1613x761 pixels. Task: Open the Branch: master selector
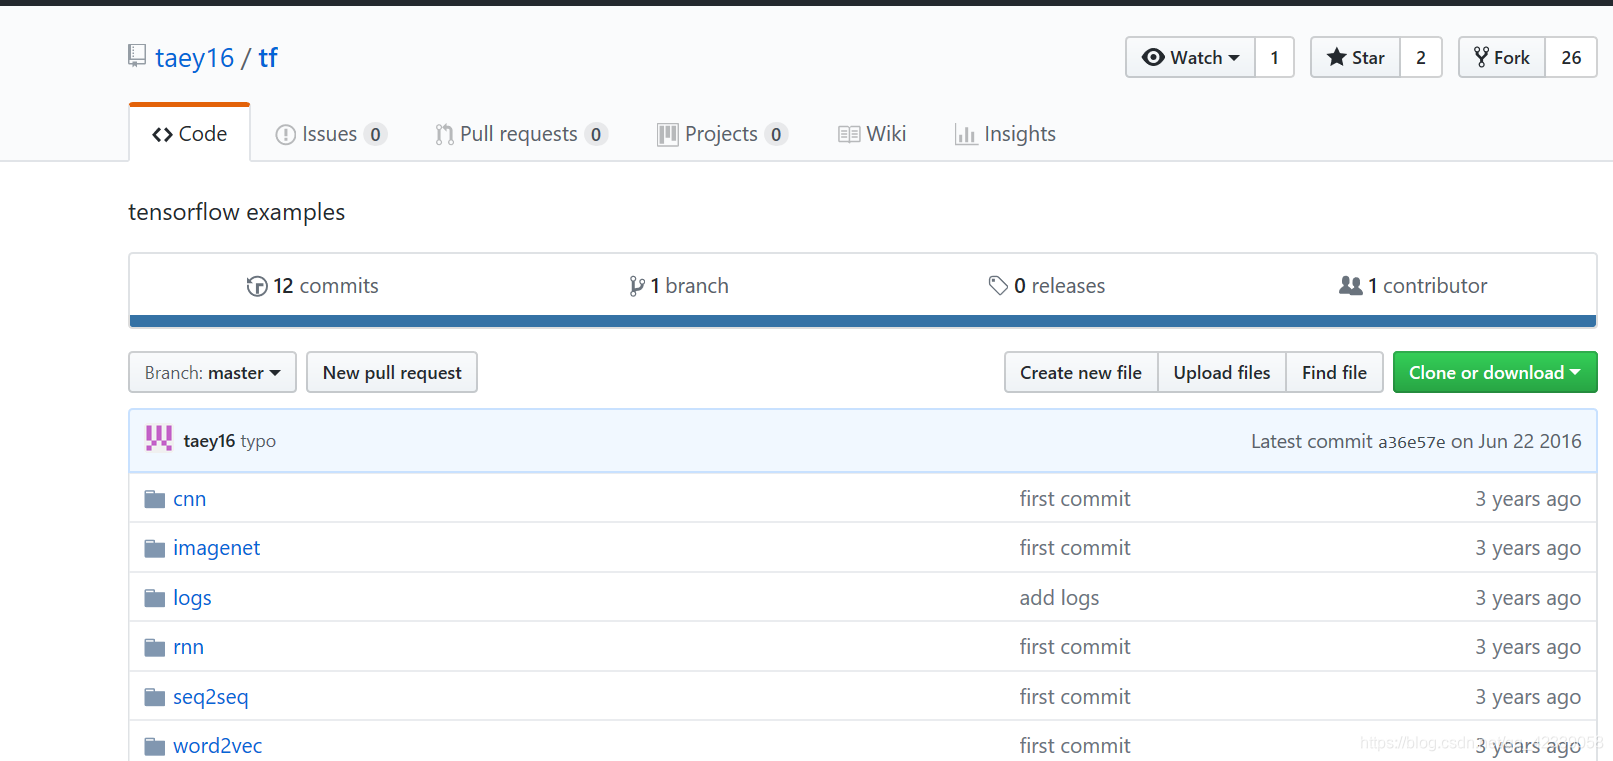[x=212, y=372]
